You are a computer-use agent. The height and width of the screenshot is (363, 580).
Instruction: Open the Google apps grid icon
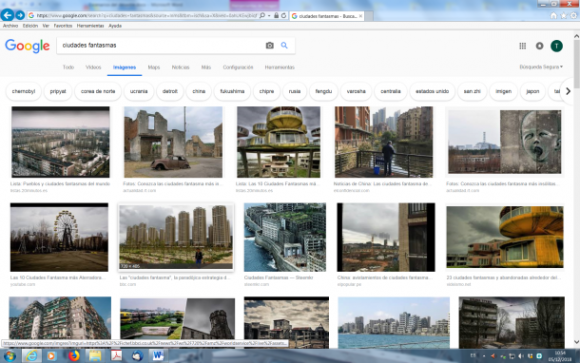tap(522, 46)
